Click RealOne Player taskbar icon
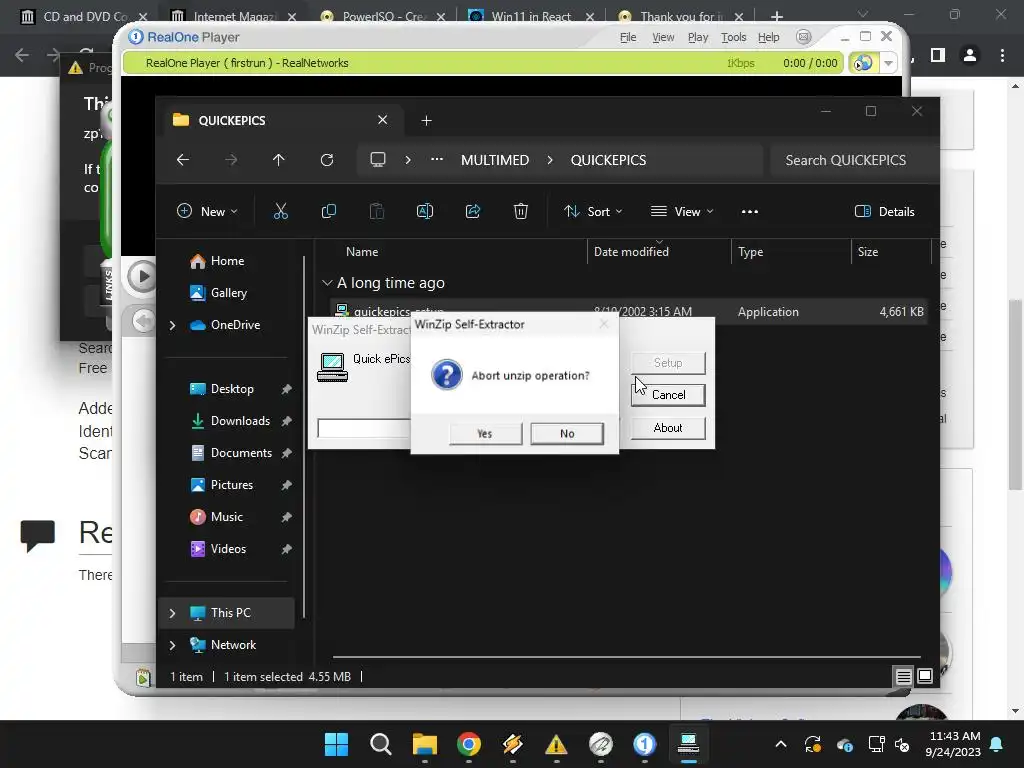 [645, 744]
